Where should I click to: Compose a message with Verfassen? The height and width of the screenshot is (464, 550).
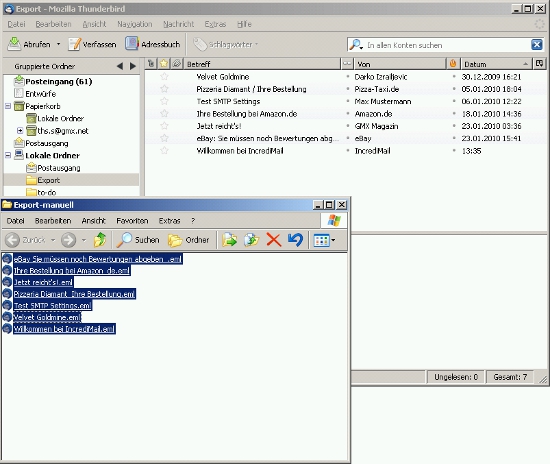pyautogui.click(x=92, y=44)
